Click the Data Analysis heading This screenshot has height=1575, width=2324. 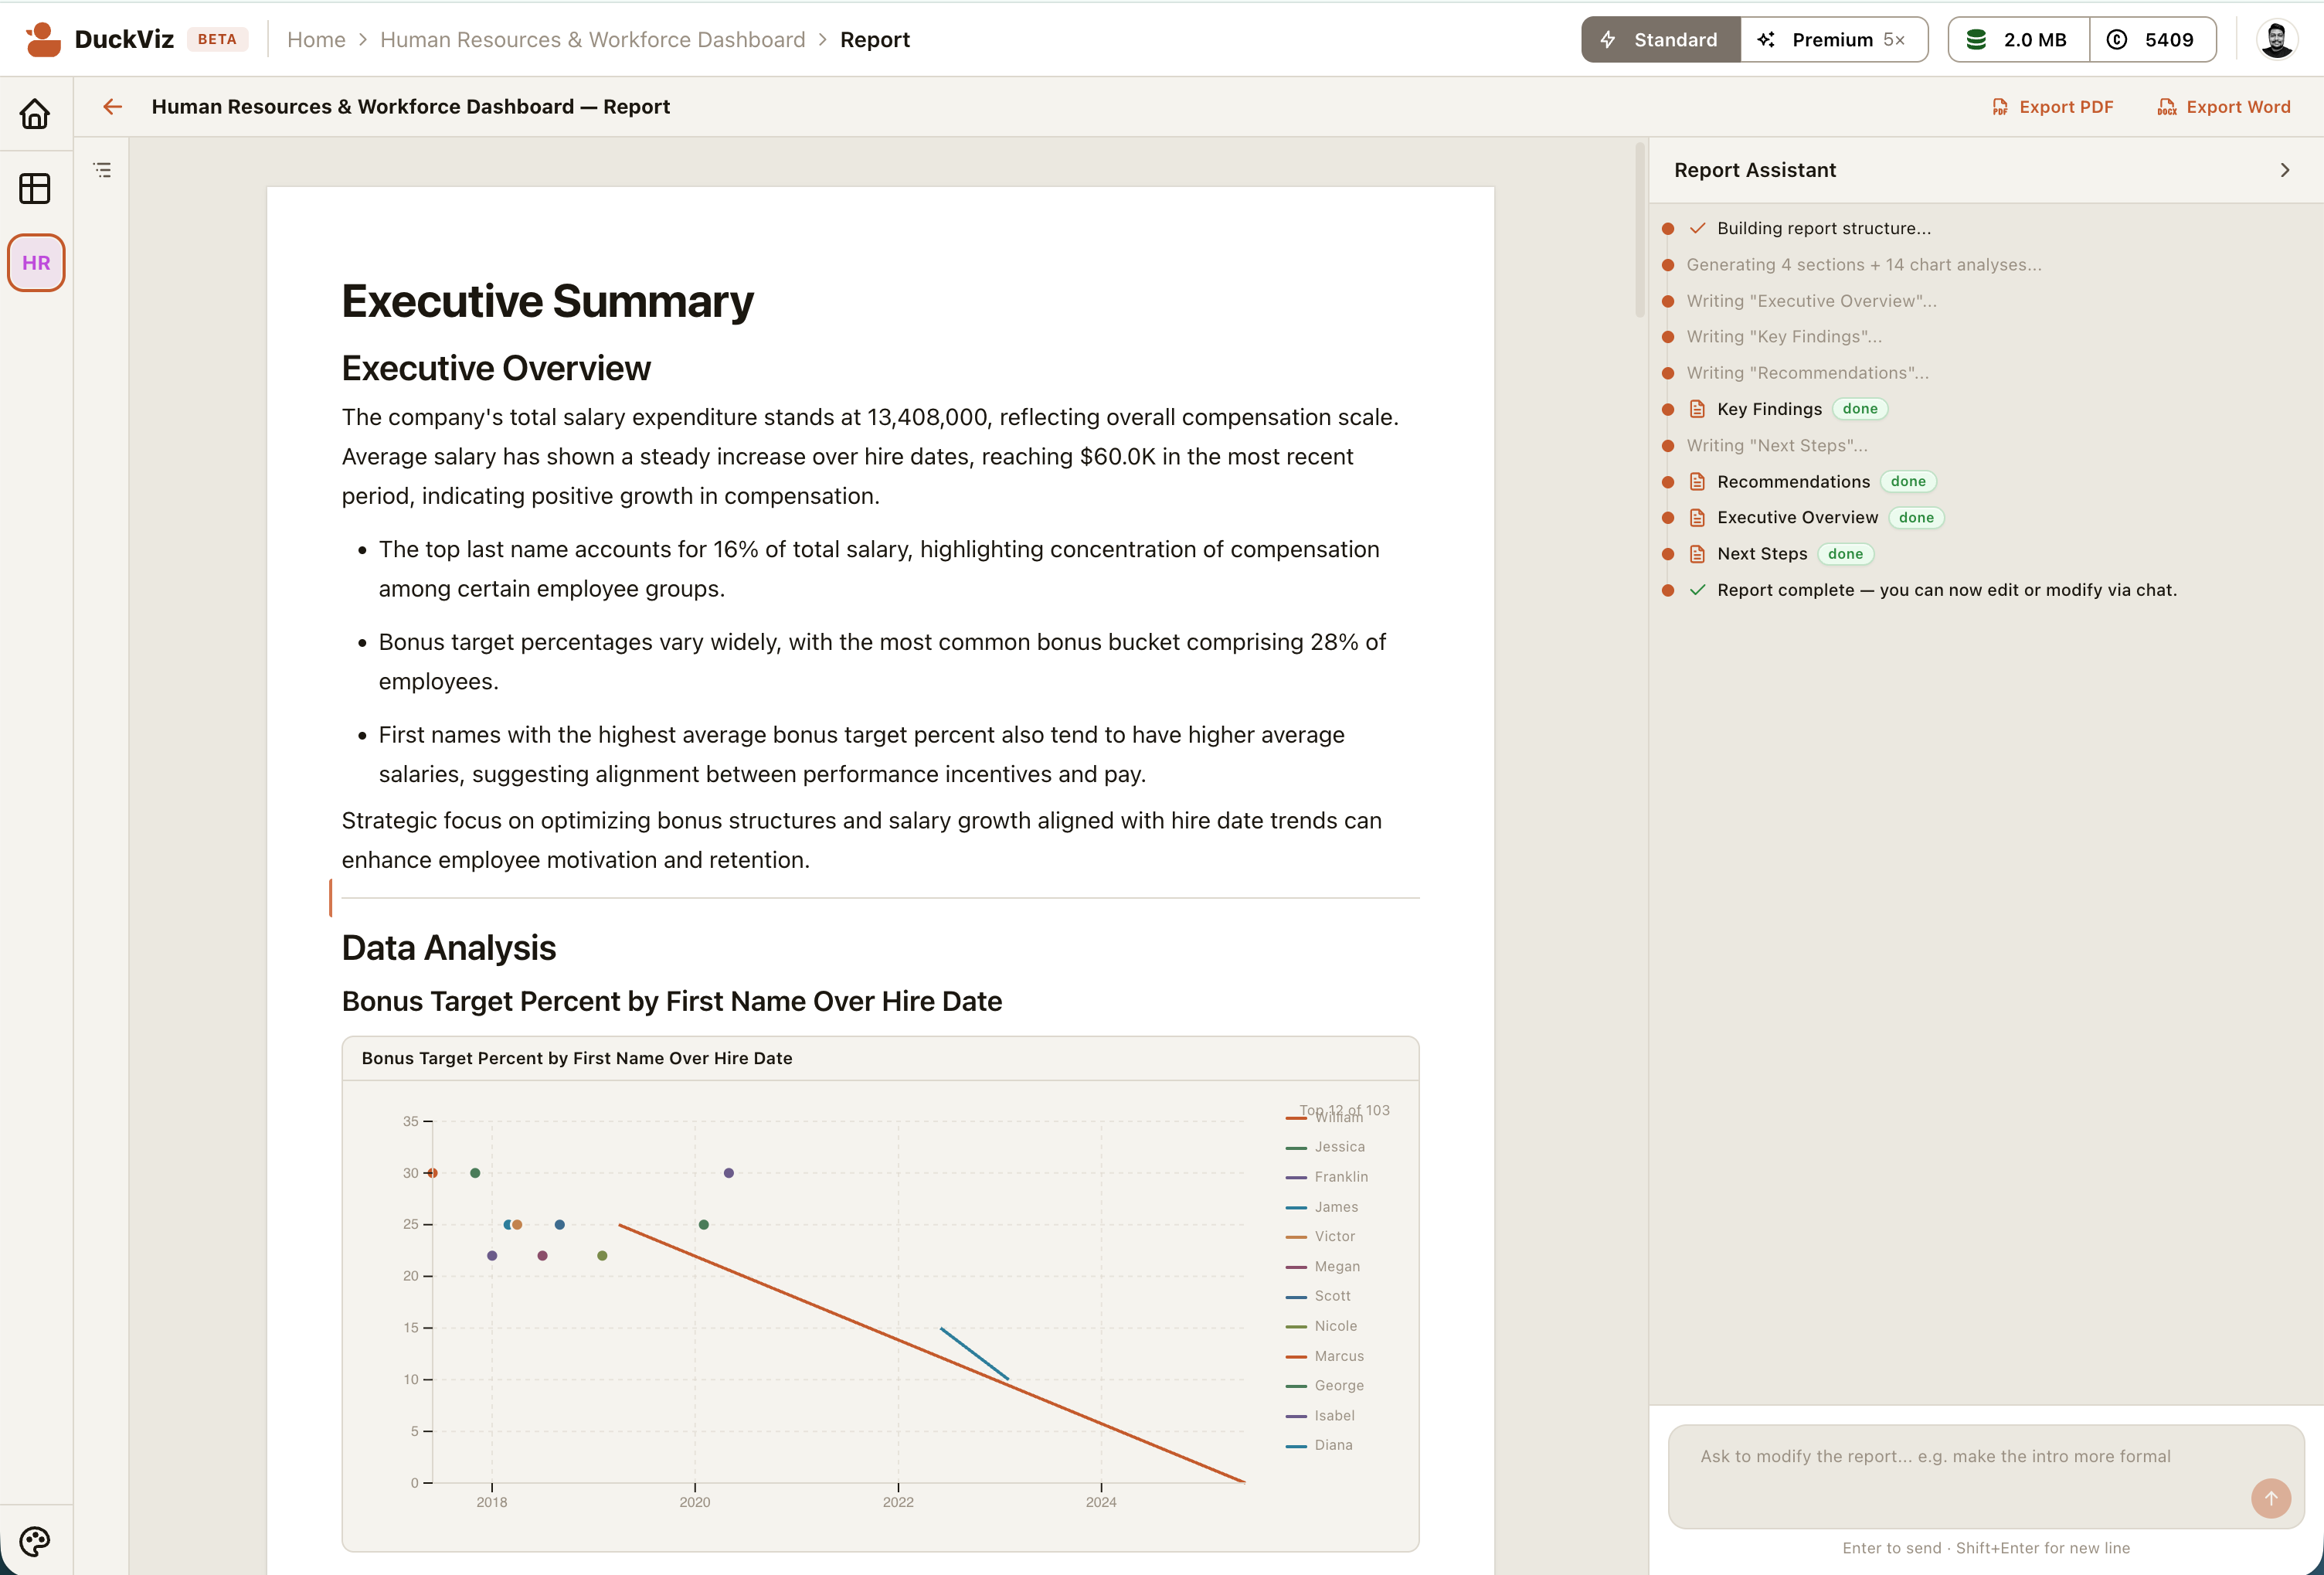coord(449,948)
